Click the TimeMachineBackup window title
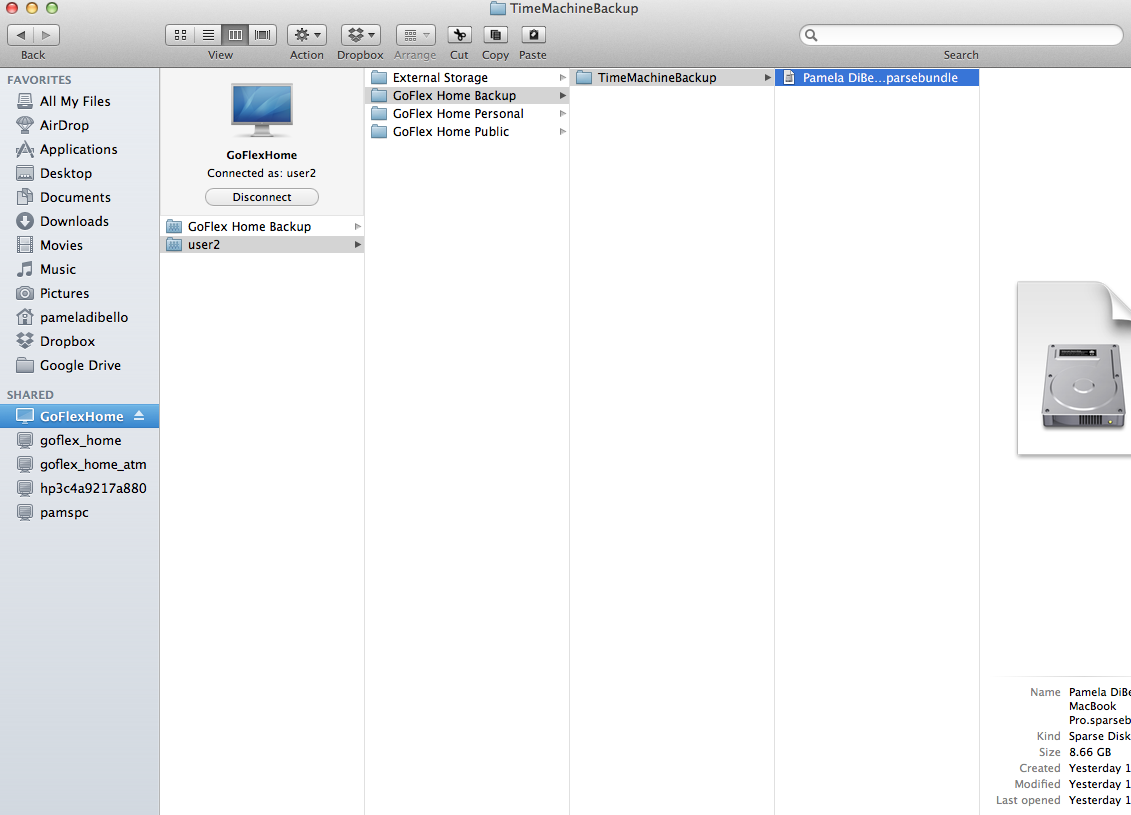The height and width of the screenshot is (815, 1131). [x=573, y=9]
